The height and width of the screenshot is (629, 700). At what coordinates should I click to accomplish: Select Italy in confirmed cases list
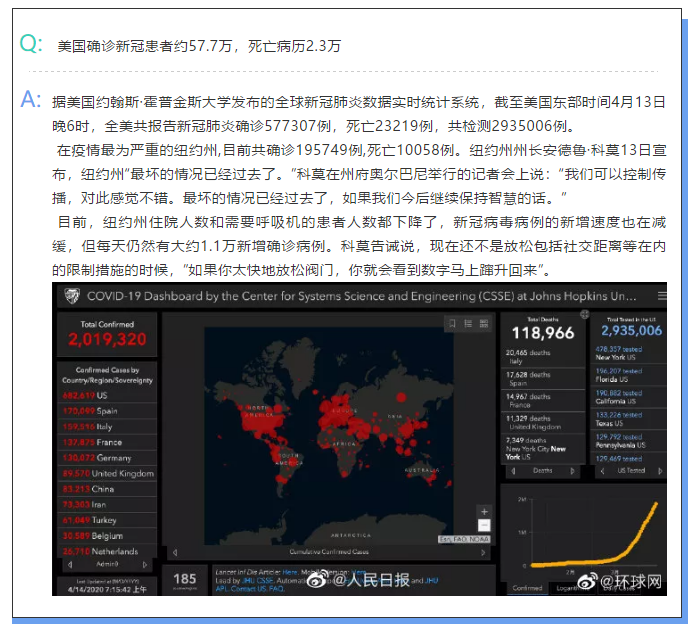click(x=107, y=427)
